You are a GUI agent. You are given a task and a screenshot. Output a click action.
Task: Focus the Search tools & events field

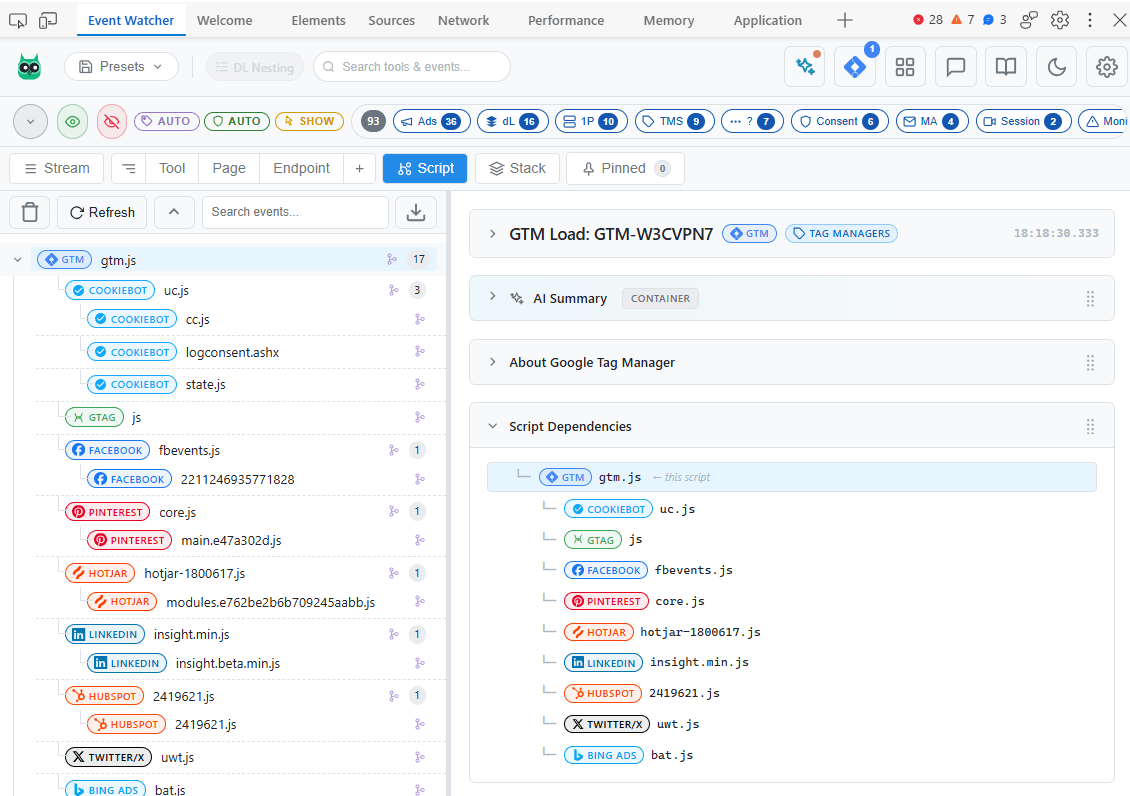point(412,67)
